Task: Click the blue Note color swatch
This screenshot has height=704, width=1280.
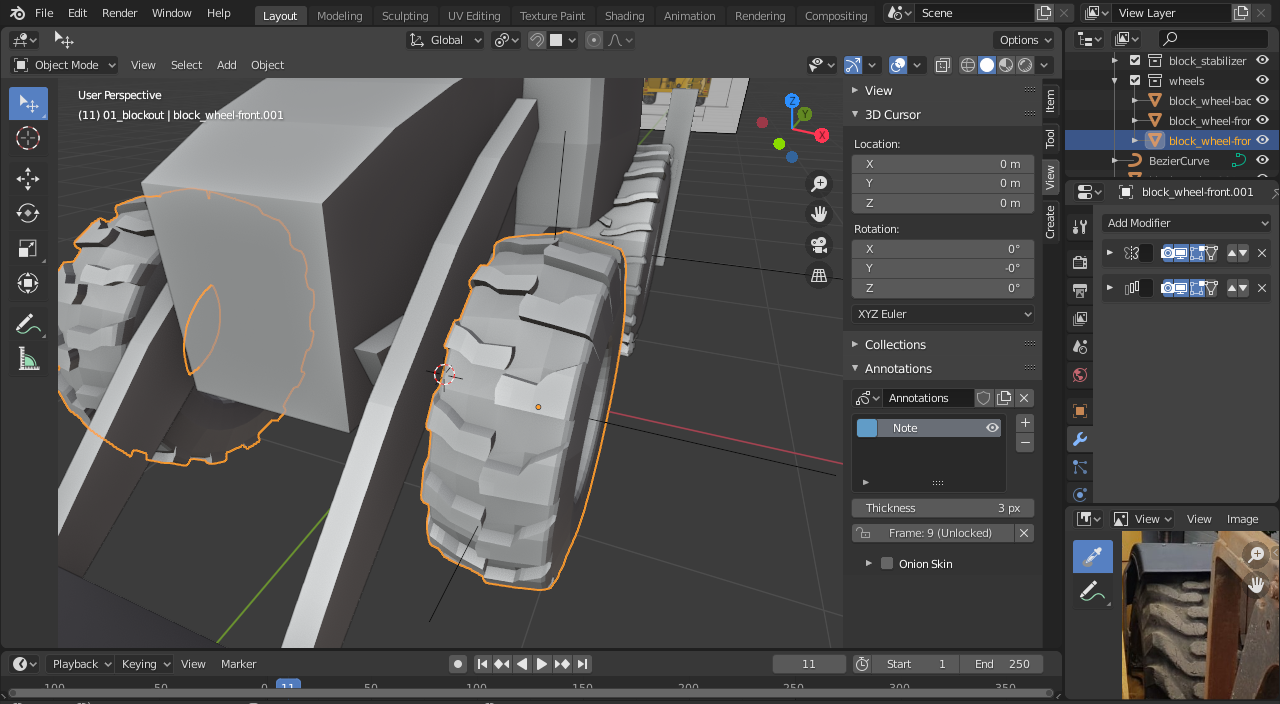Action: 867,428
